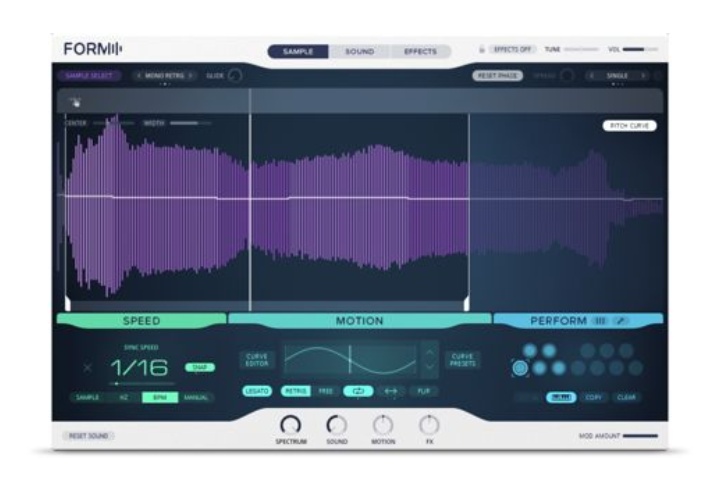The image size is (719, 500).
Task: Click the RESET SOUND button
Action: 88,436
